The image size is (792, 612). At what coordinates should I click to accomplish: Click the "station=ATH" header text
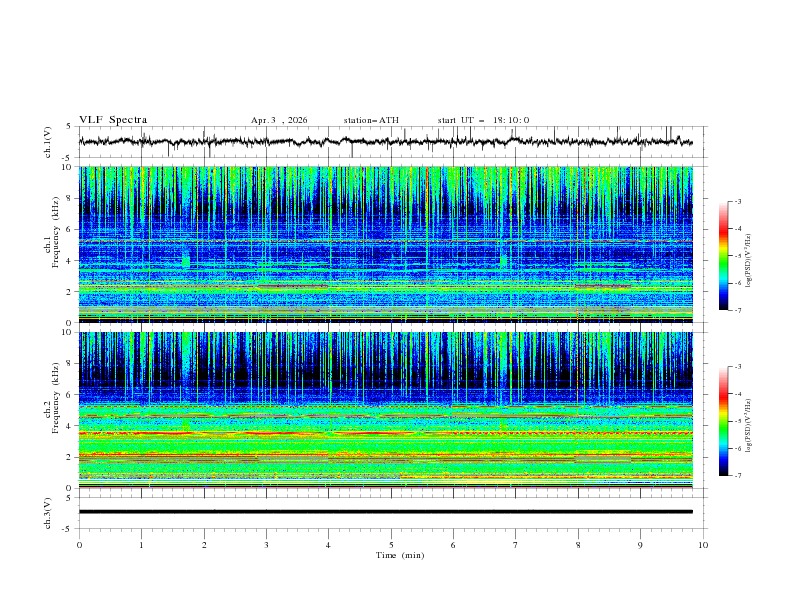pyautogui.click(x=371, y=120)
